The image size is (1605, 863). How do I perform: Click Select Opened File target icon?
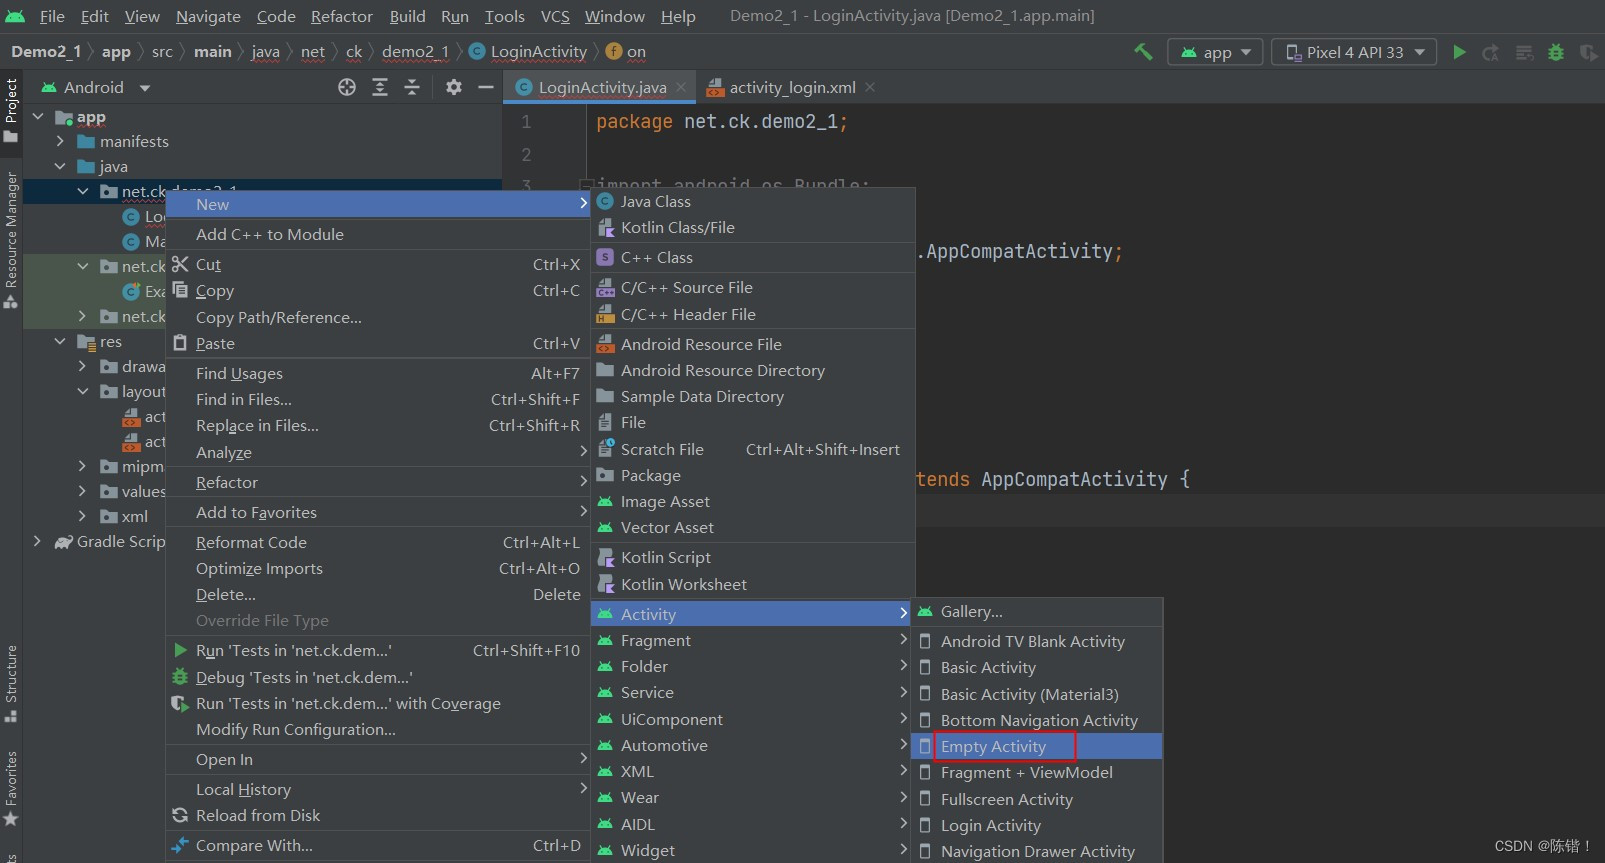tap(347, 87)
